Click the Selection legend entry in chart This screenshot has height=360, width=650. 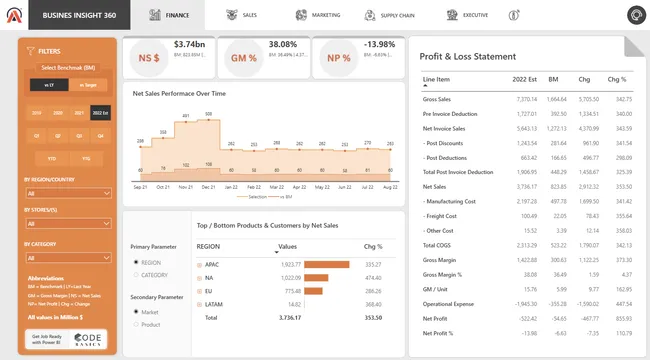click(x=252, y=197)
